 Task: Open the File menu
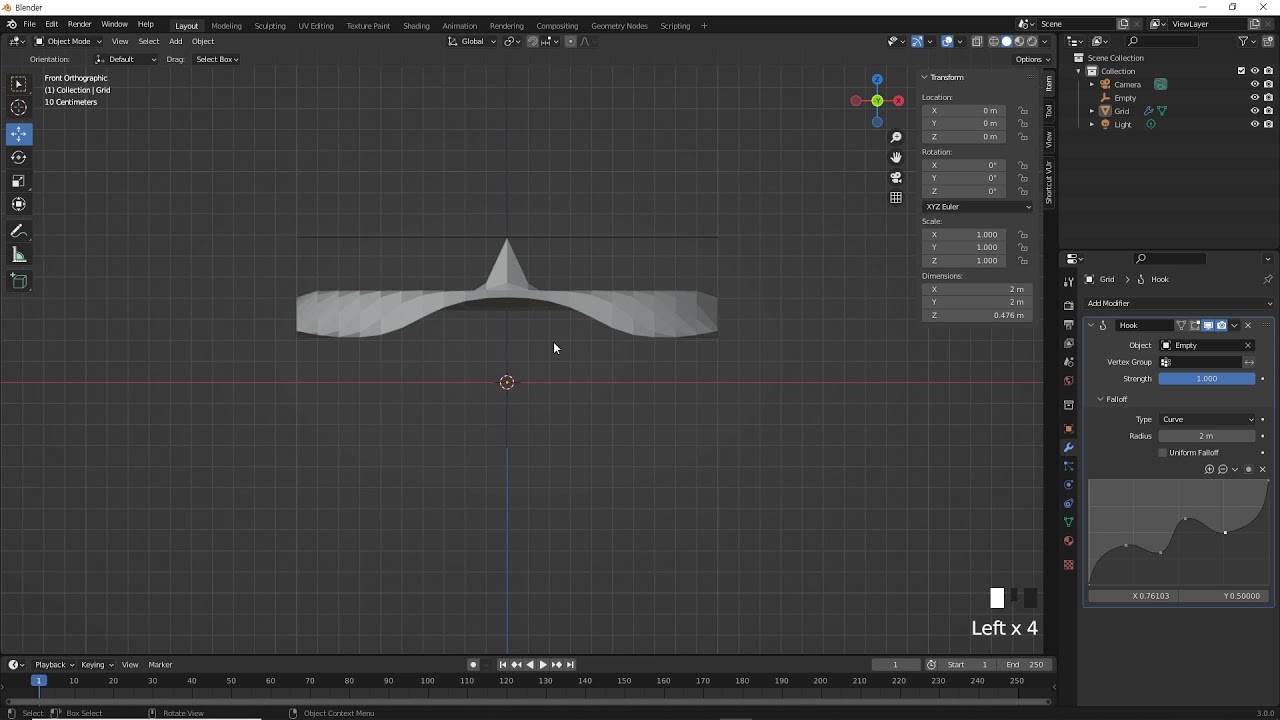point(30,24)
